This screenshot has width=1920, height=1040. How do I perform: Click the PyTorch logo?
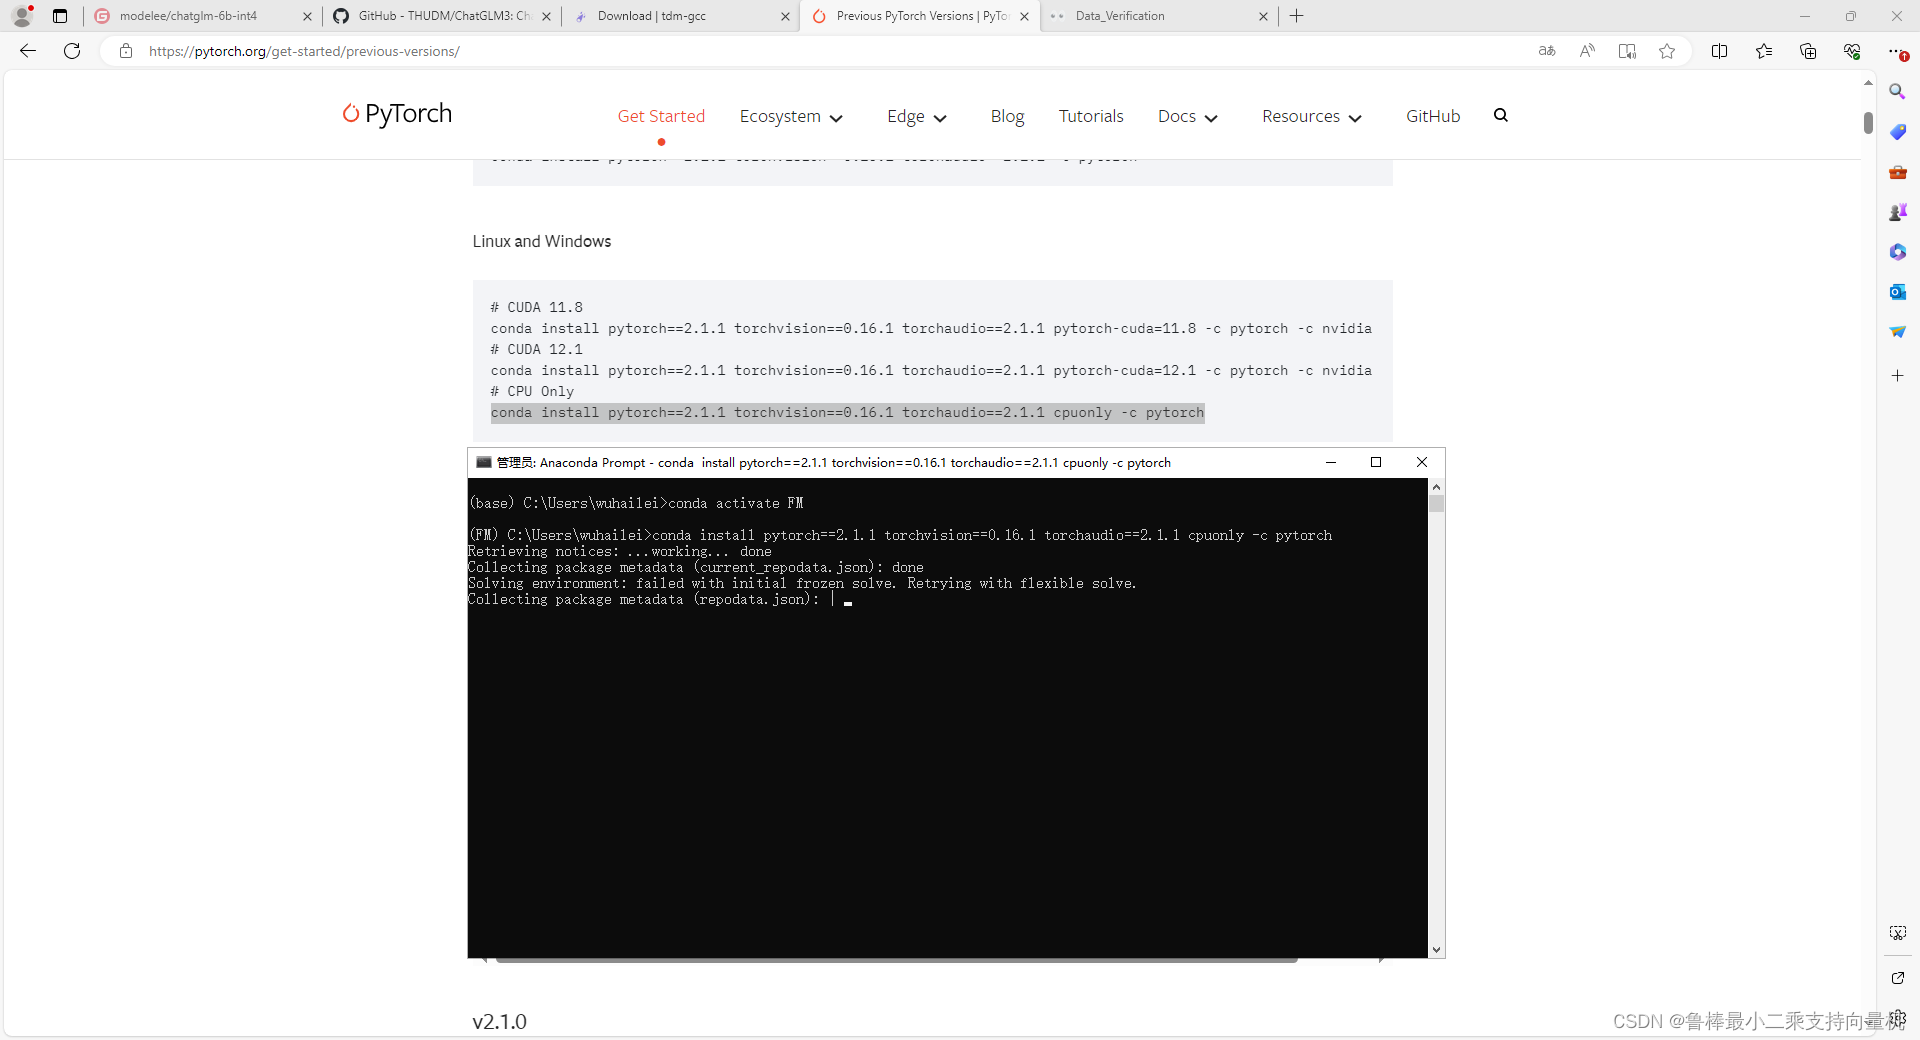point(397,114)
